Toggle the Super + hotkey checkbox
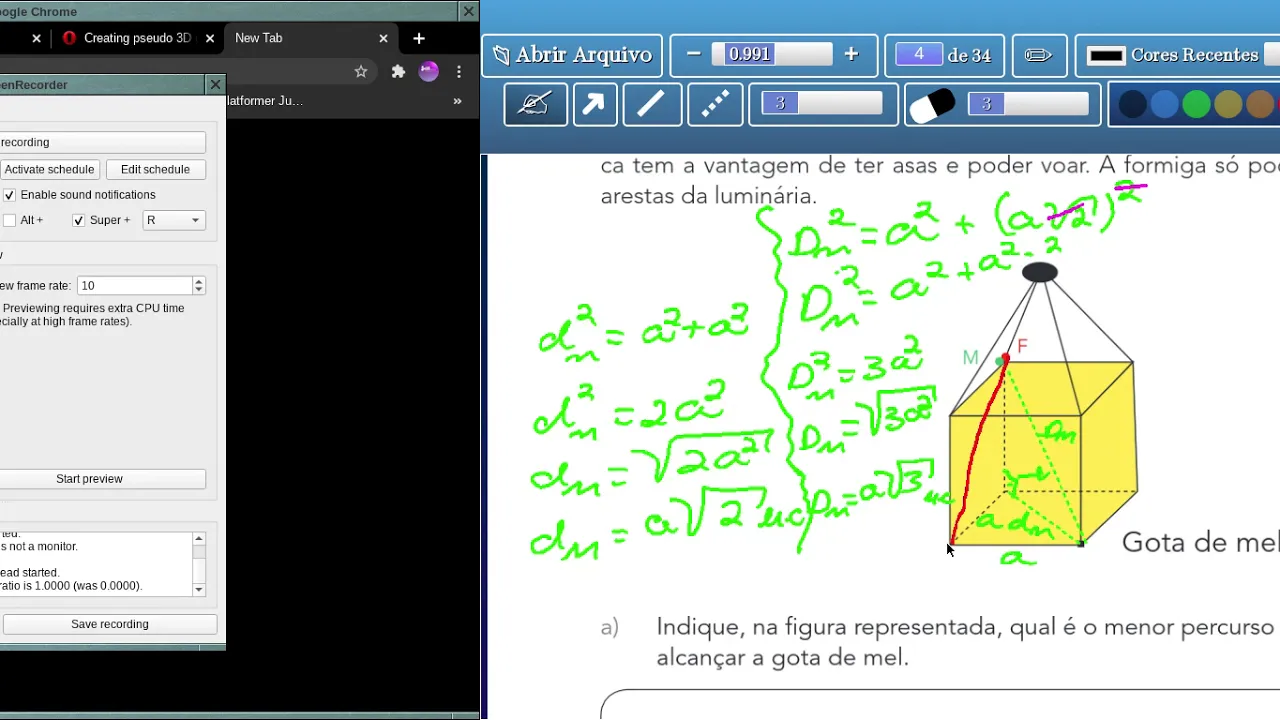Viewport: 1280px width, 720px height. click(78, 220)
